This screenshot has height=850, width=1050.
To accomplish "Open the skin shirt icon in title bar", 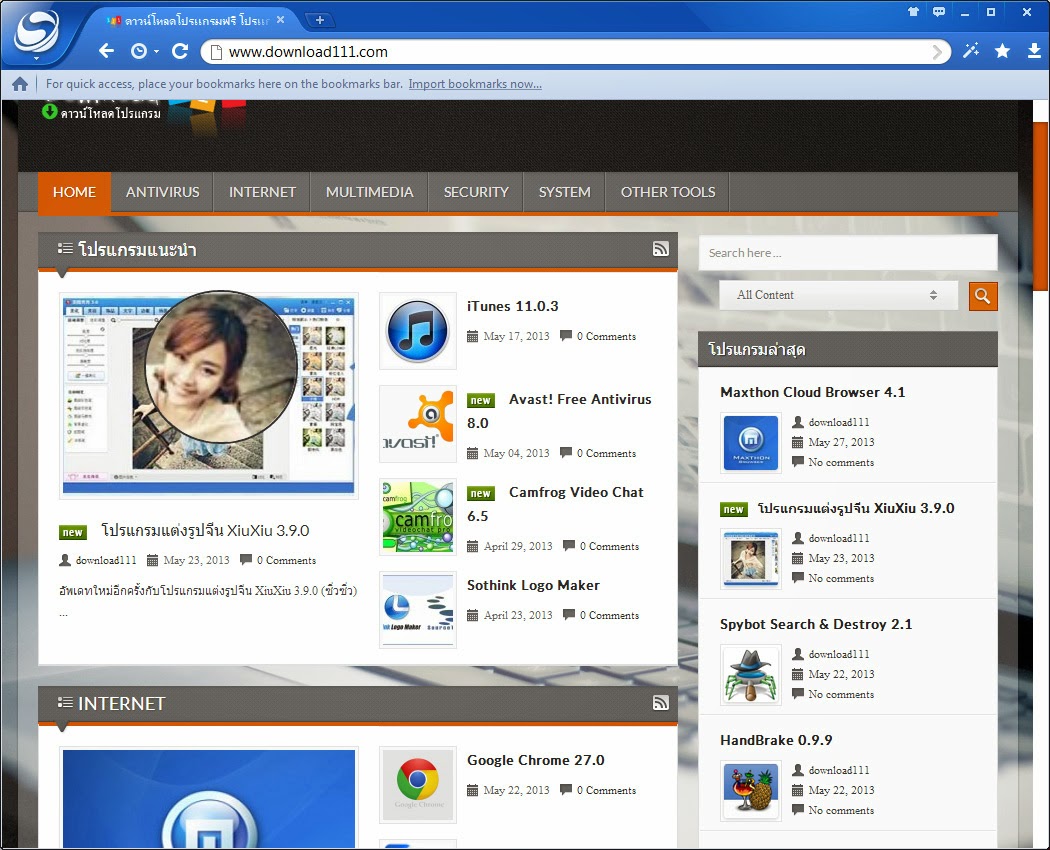I will [x=913, y=11].
